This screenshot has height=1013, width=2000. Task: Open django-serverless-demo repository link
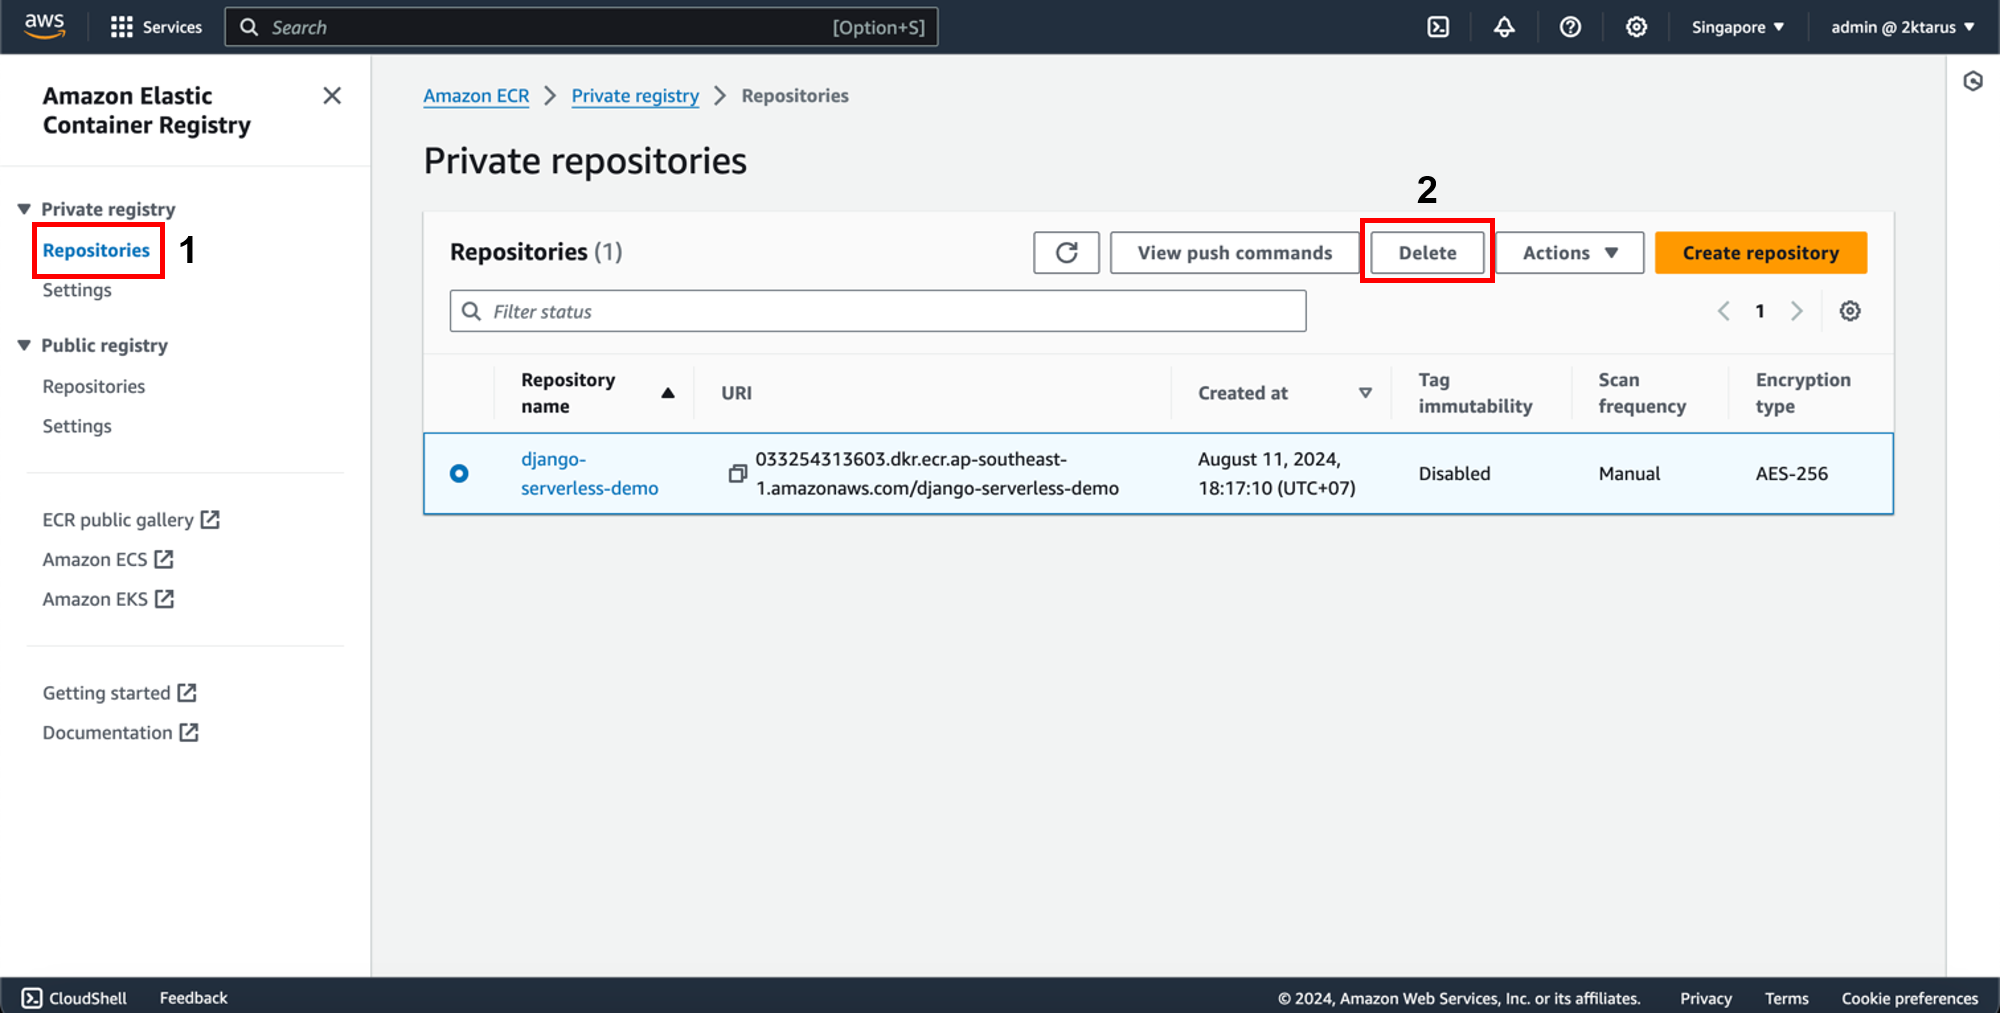589,474
